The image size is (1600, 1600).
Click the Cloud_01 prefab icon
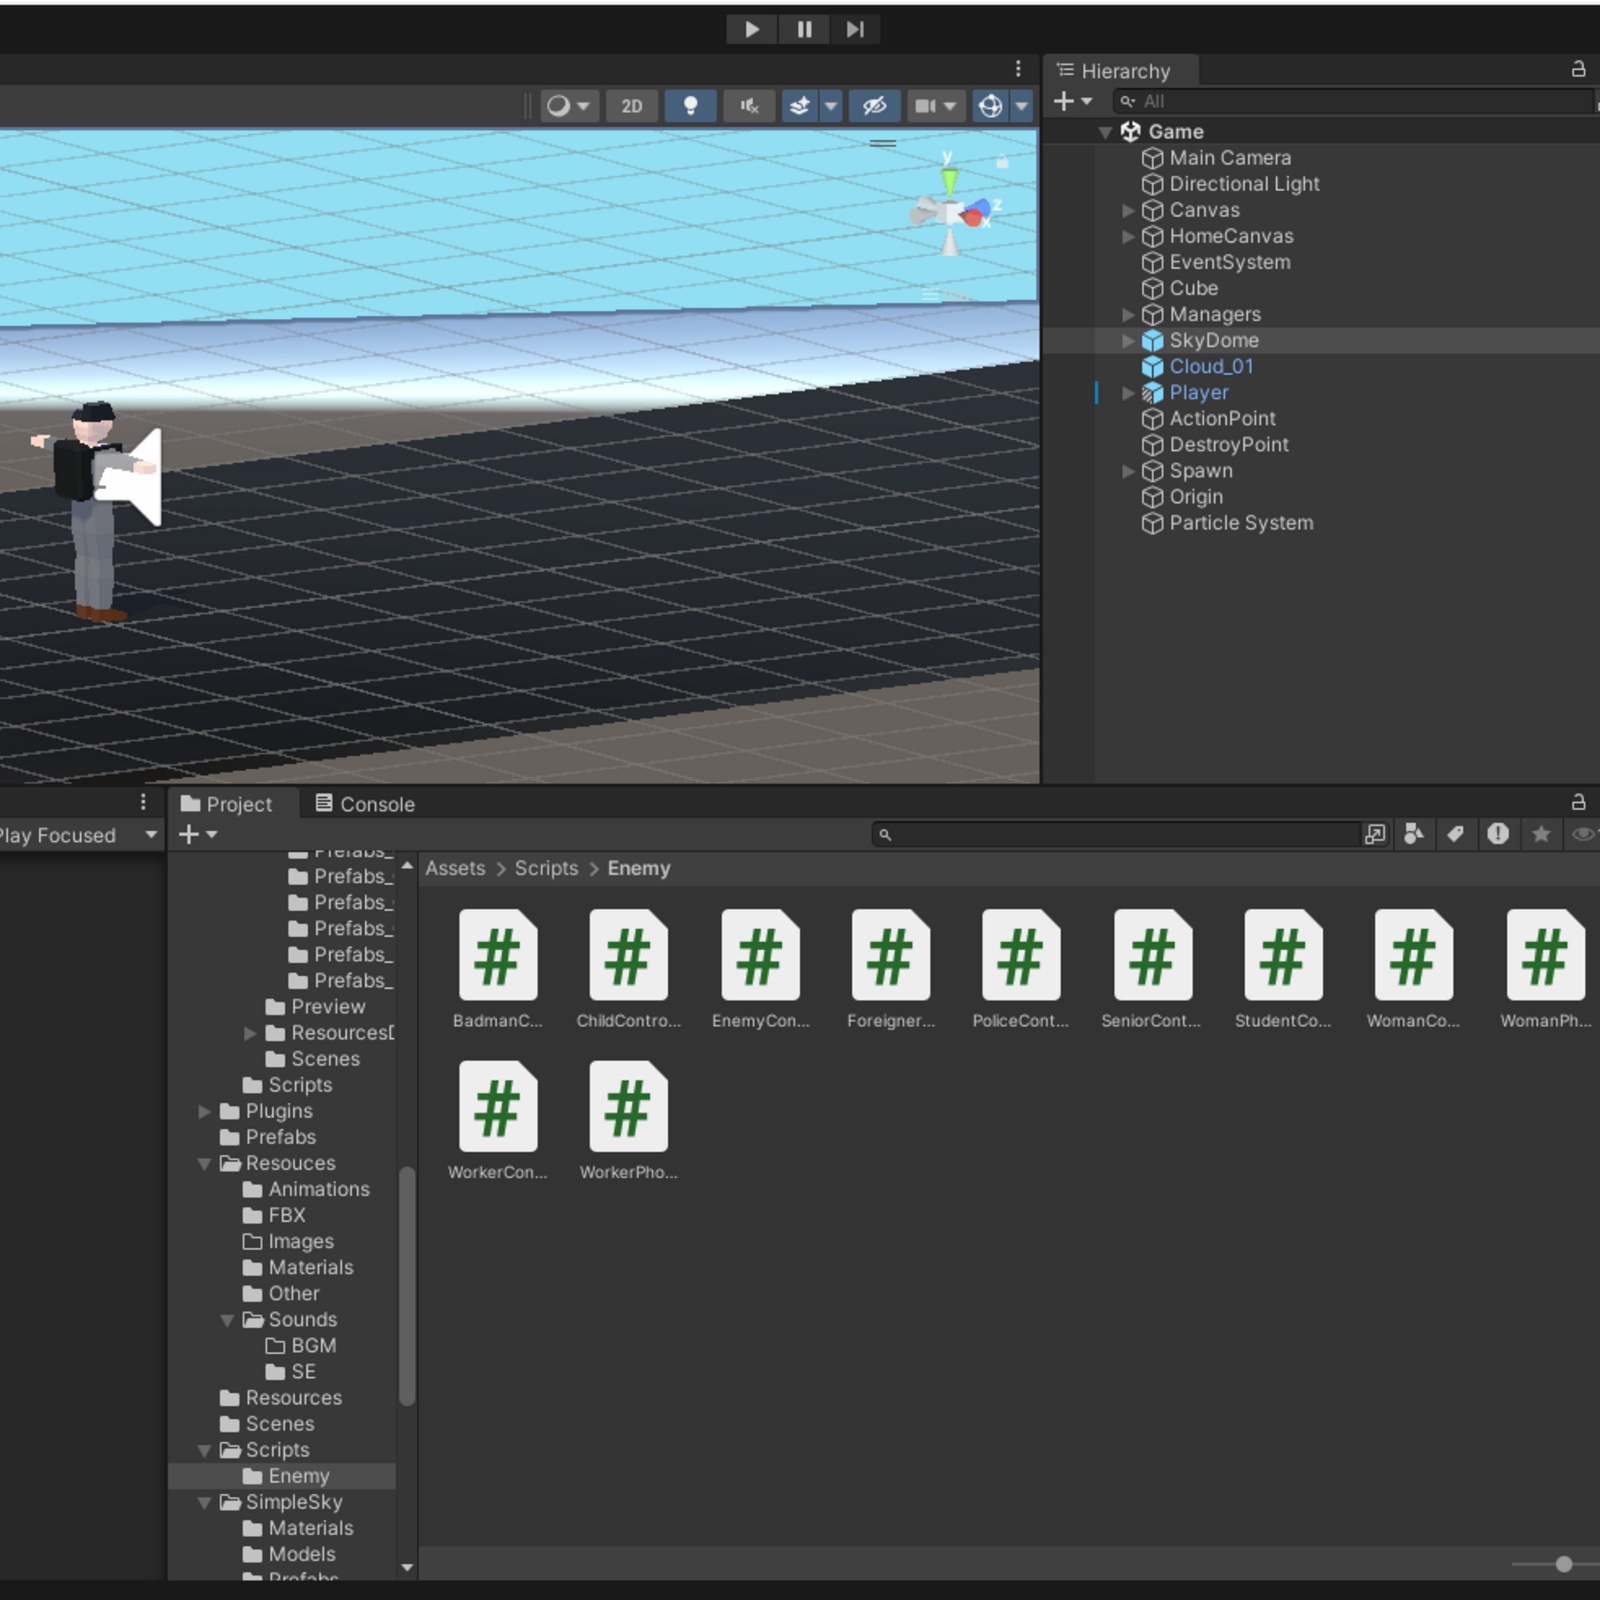1153,366
